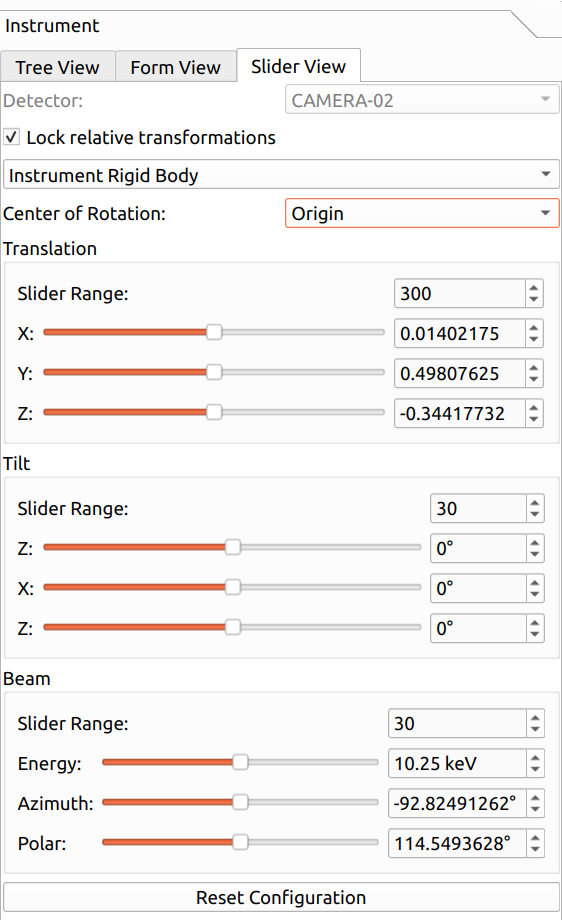The width and height of the screenshot is (562, 920).
Task: Click the Beam Azimuth slider handle
Action: click(240, 802)
